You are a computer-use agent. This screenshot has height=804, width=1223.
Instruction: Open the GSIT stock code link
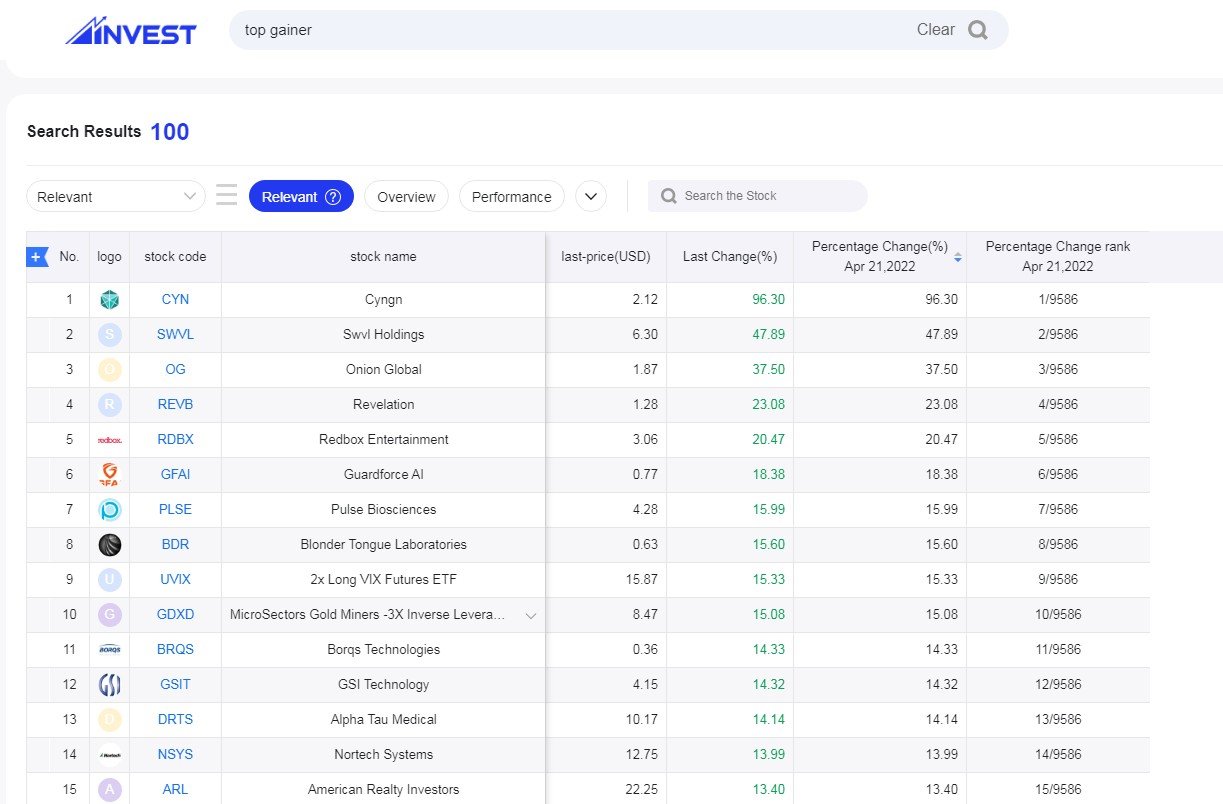(175, 684)
